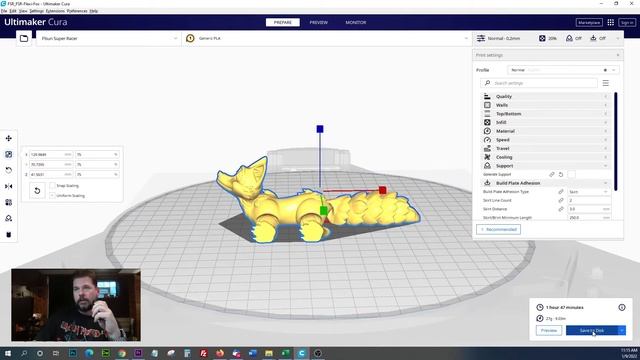The width and height of the screenshot is (640, 360).
Task: Reset scale with the circular arrow button
Action: coord(37,191)
